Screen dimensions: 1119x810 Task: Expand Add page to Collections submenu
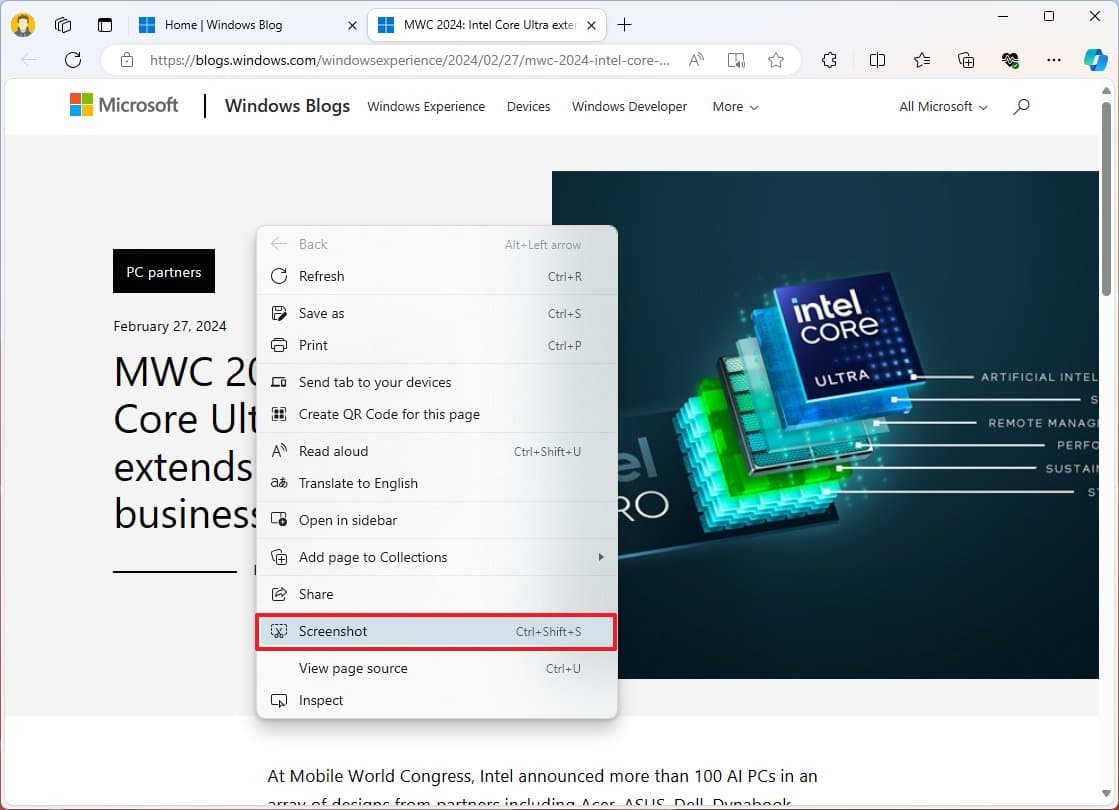click(600, 557)
